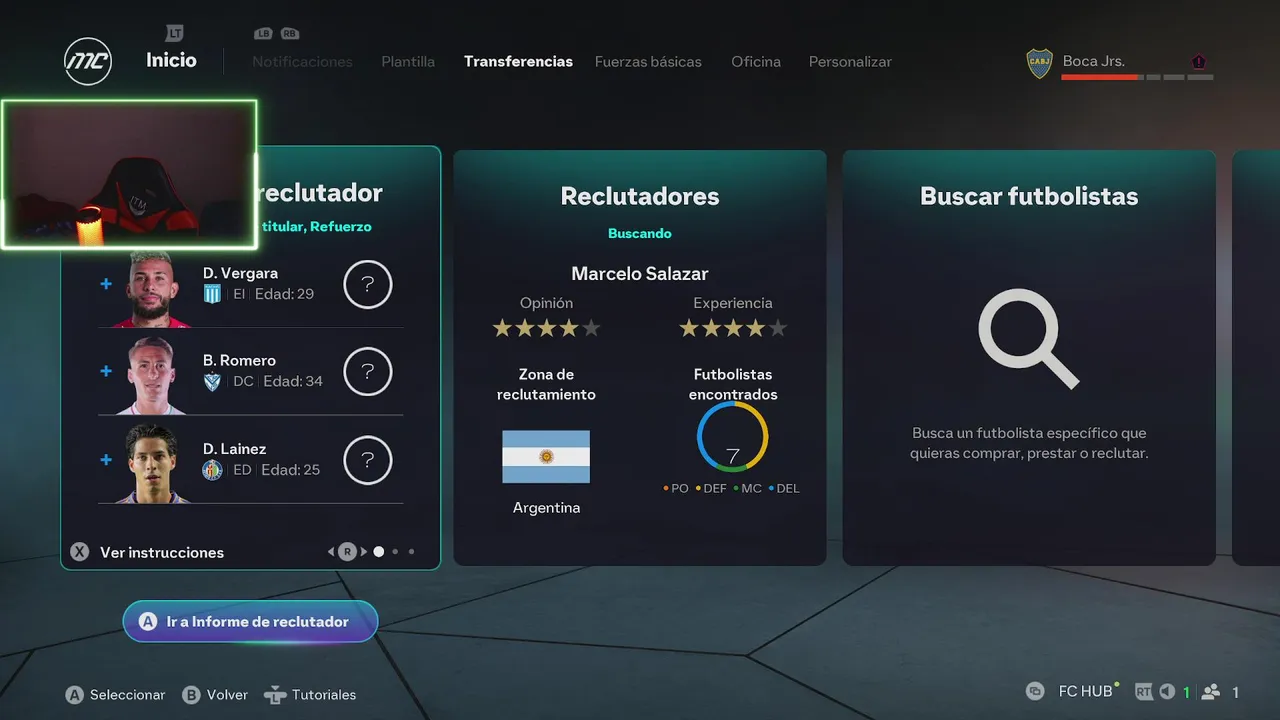The image size is (1280, 720).
Task: Click the left arrow of the page selector
Action: [x=331, y=552]
